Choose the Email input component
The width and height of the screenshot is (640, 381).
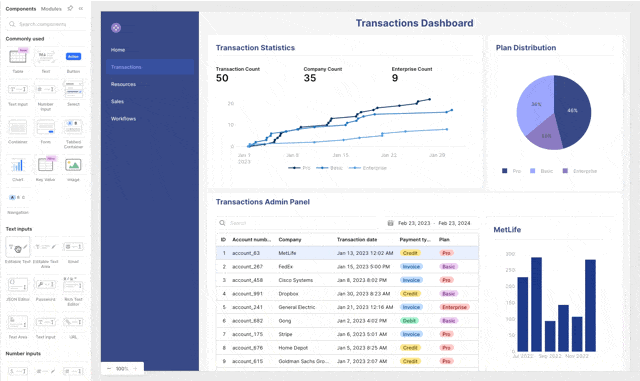[73, 247]
